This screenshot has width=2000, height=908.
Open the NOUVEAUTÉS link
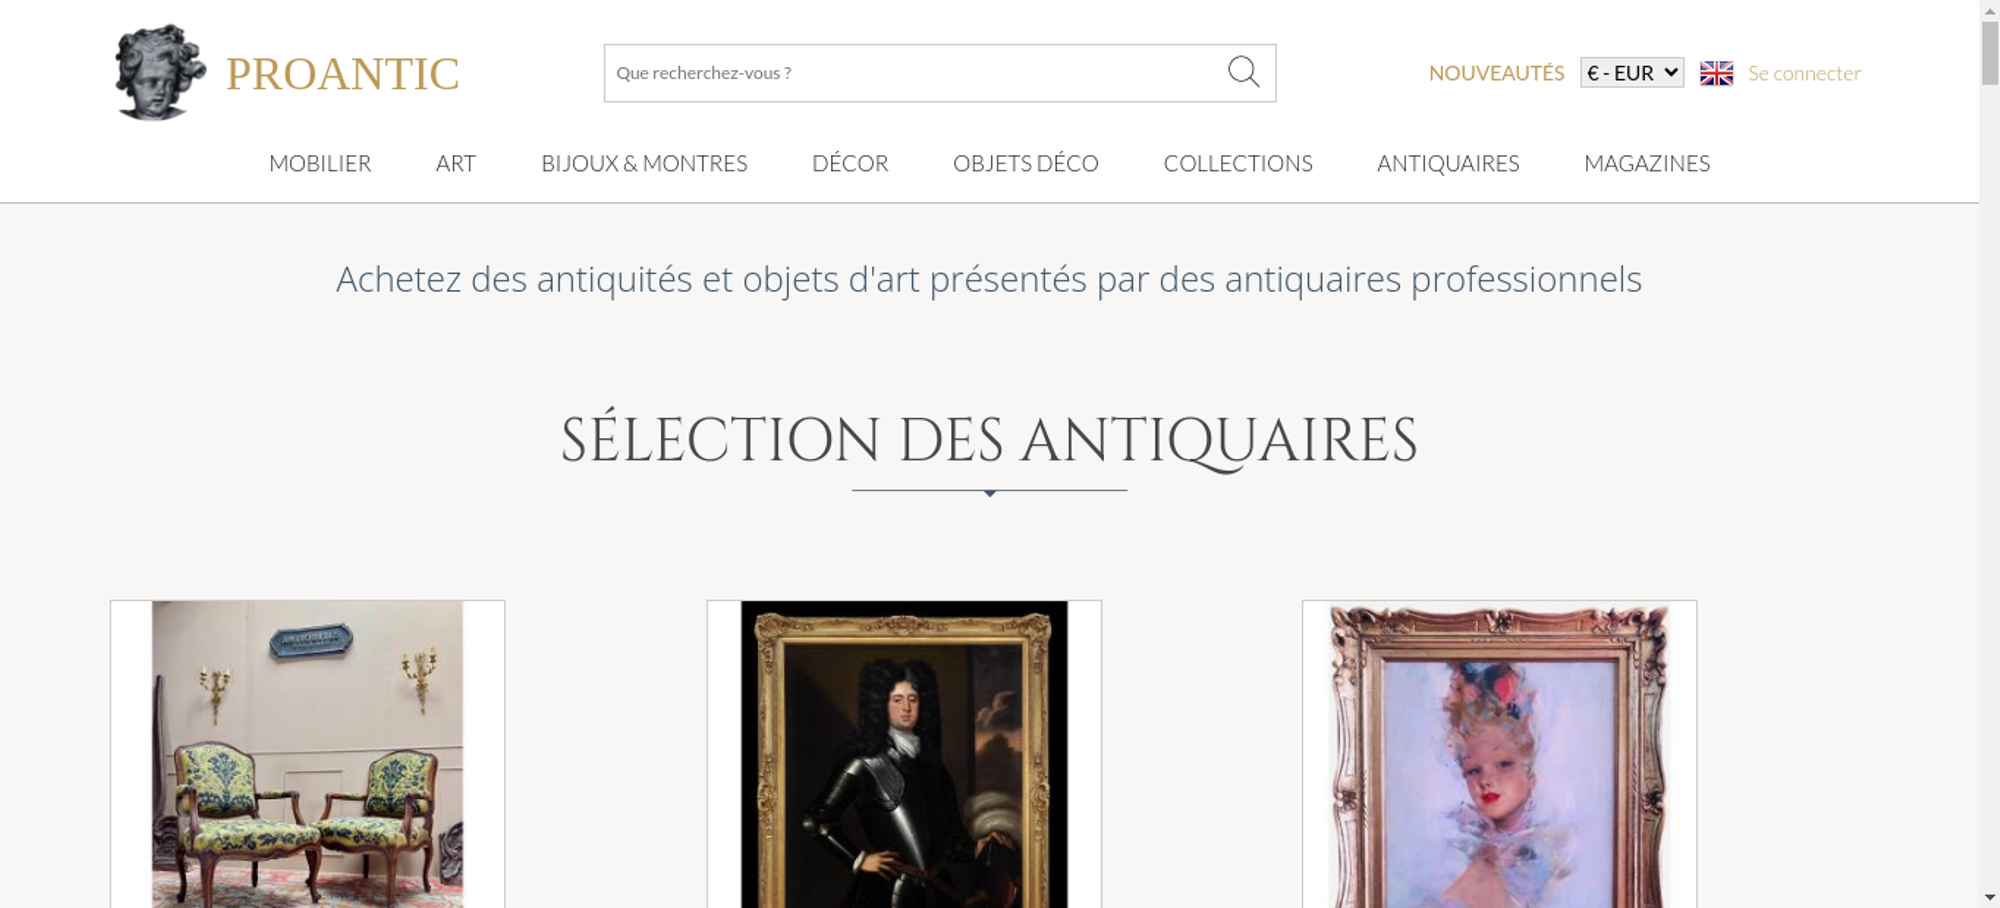pyautogui.click(x=1496, y=73)
